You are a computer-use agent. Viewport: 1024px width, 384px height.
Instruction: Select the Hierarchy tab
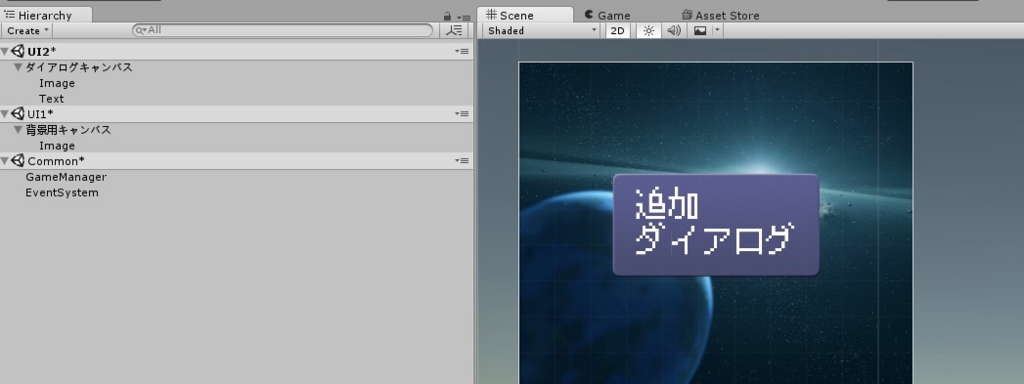pos(46,15)
